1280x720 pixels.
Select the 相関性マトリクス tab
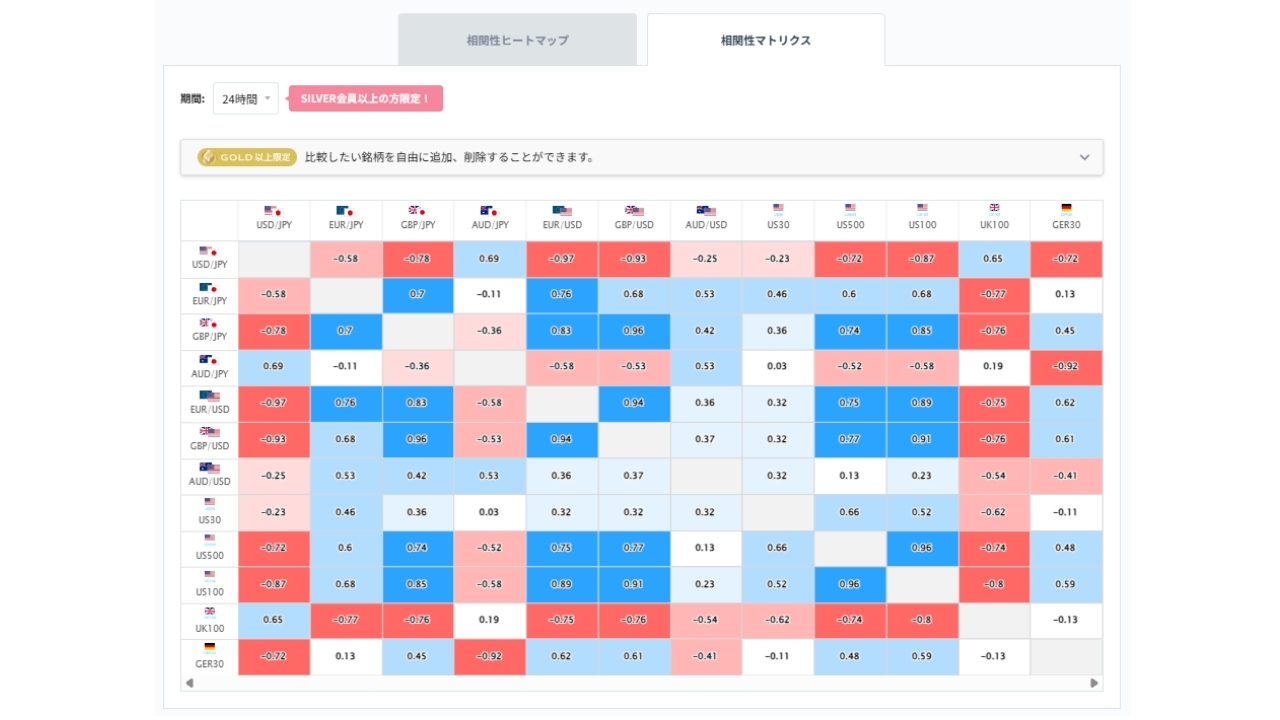click(x=766, y=40)
